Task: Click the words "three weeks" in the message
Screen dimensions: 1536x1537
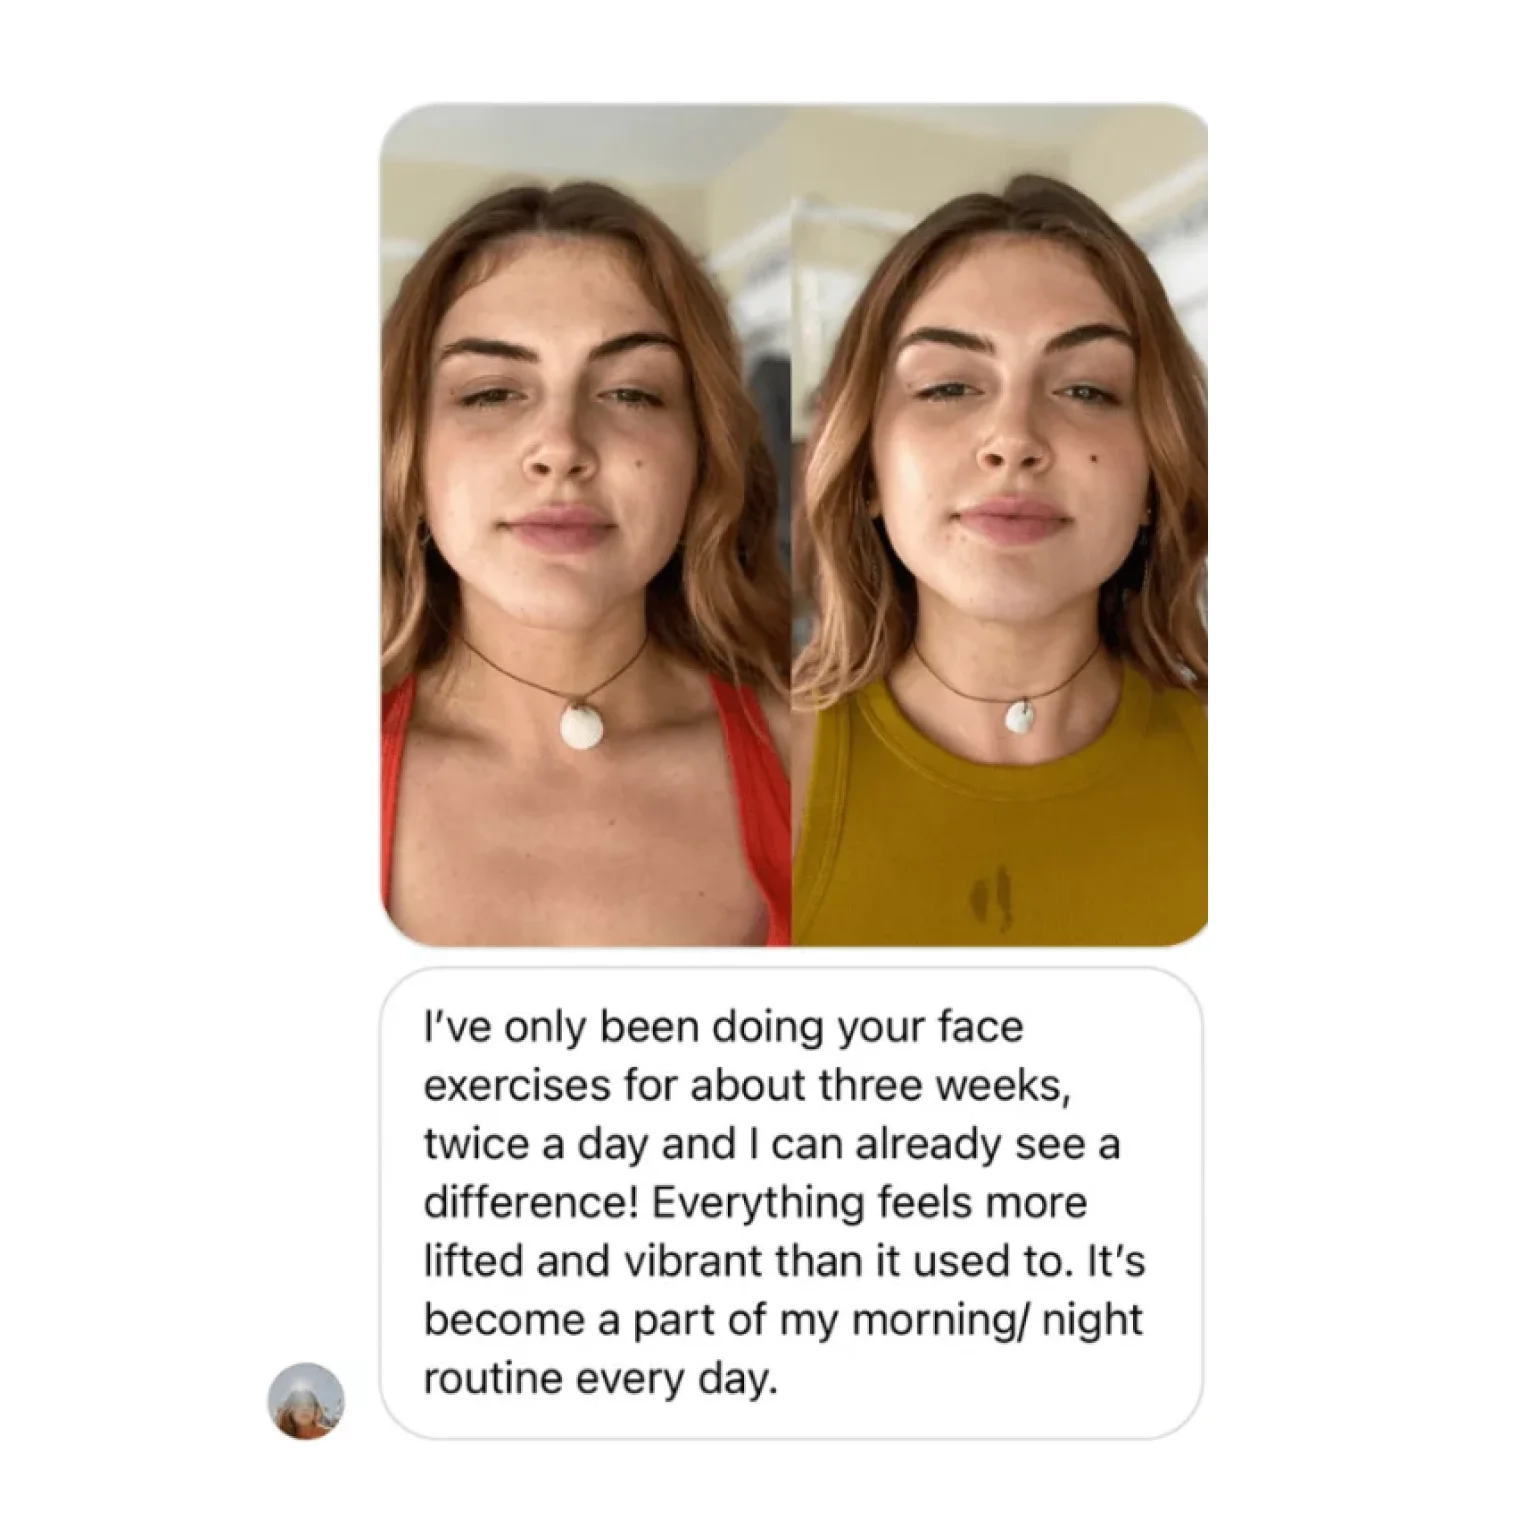Action: coord(941,1086)
